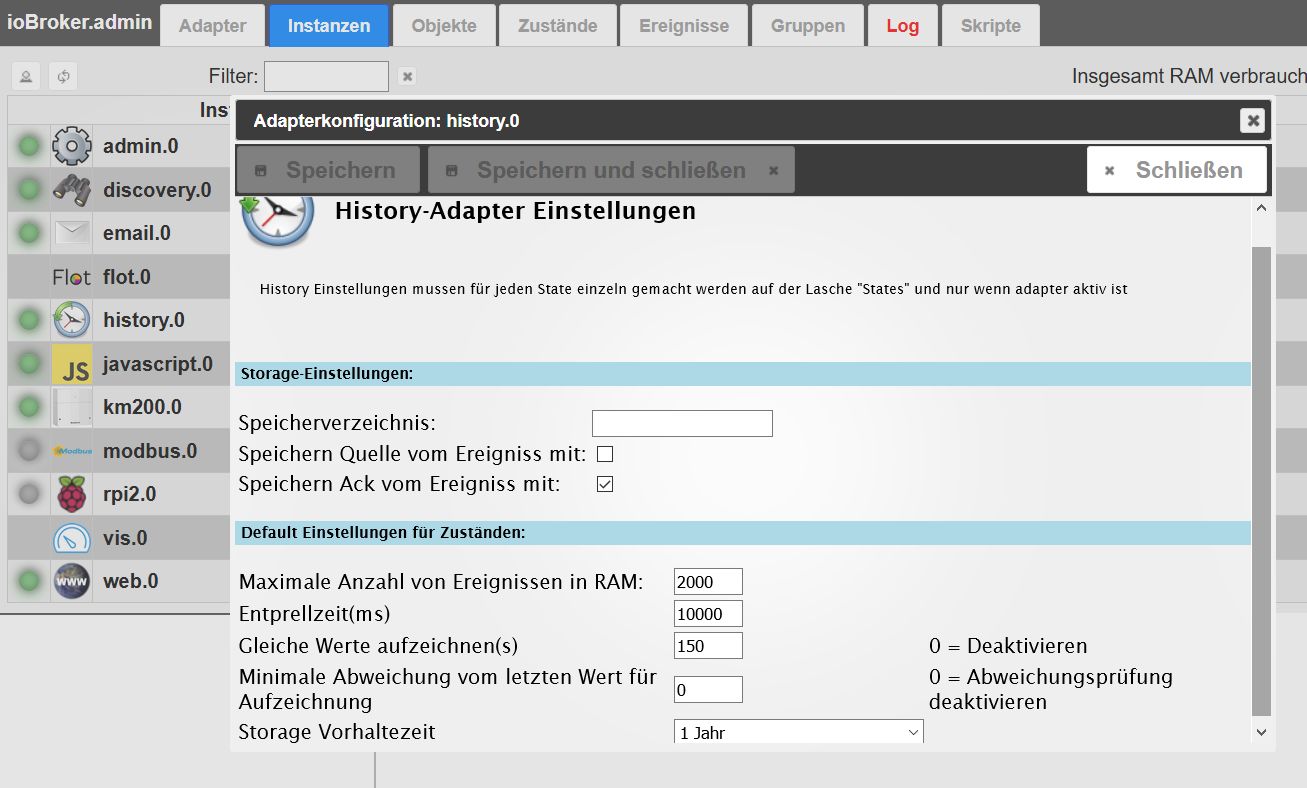Image resolution: width=1307 pixels, height=788 pixels.
Task: Click the javascript.0 JS icon
Action: pyautogui.click(x=71, y=364)
